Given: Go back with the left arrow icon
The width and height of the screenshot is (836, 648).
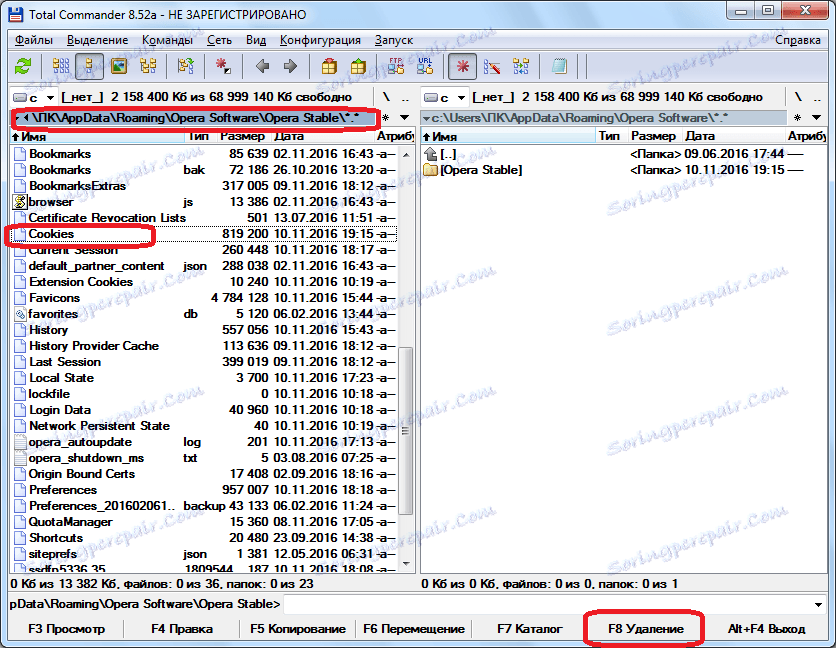Looking at the screenshot, I should pyautogui.click(x=262, y=66).
